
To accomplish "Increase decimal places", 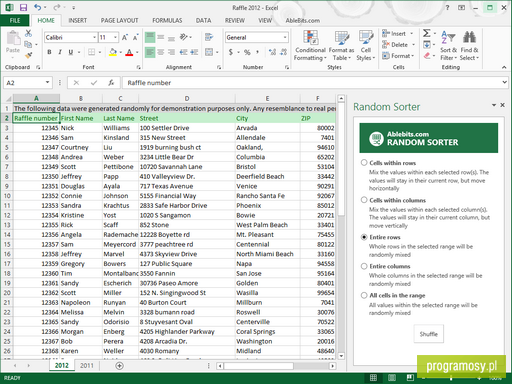I will point(272,52).
